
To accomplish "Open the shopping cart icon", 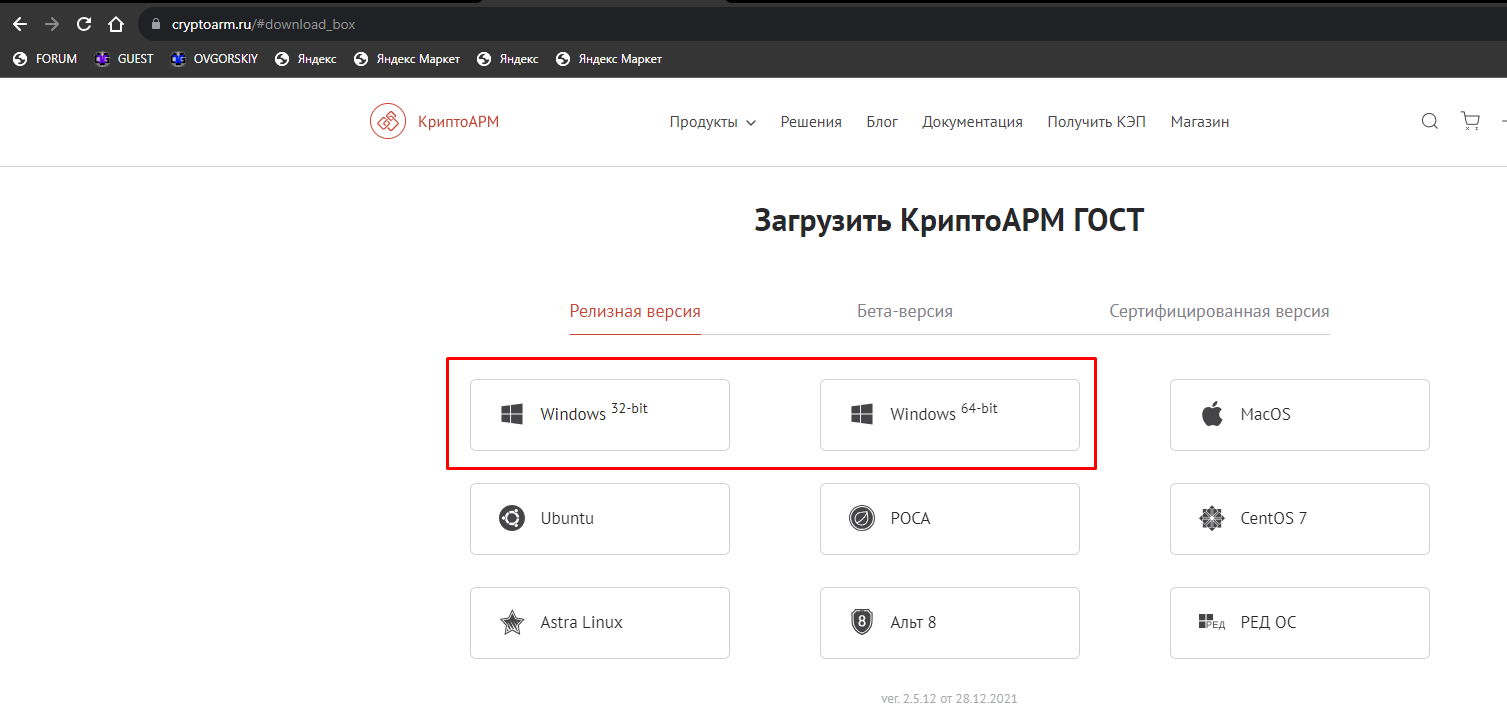I will point(1470,121).
